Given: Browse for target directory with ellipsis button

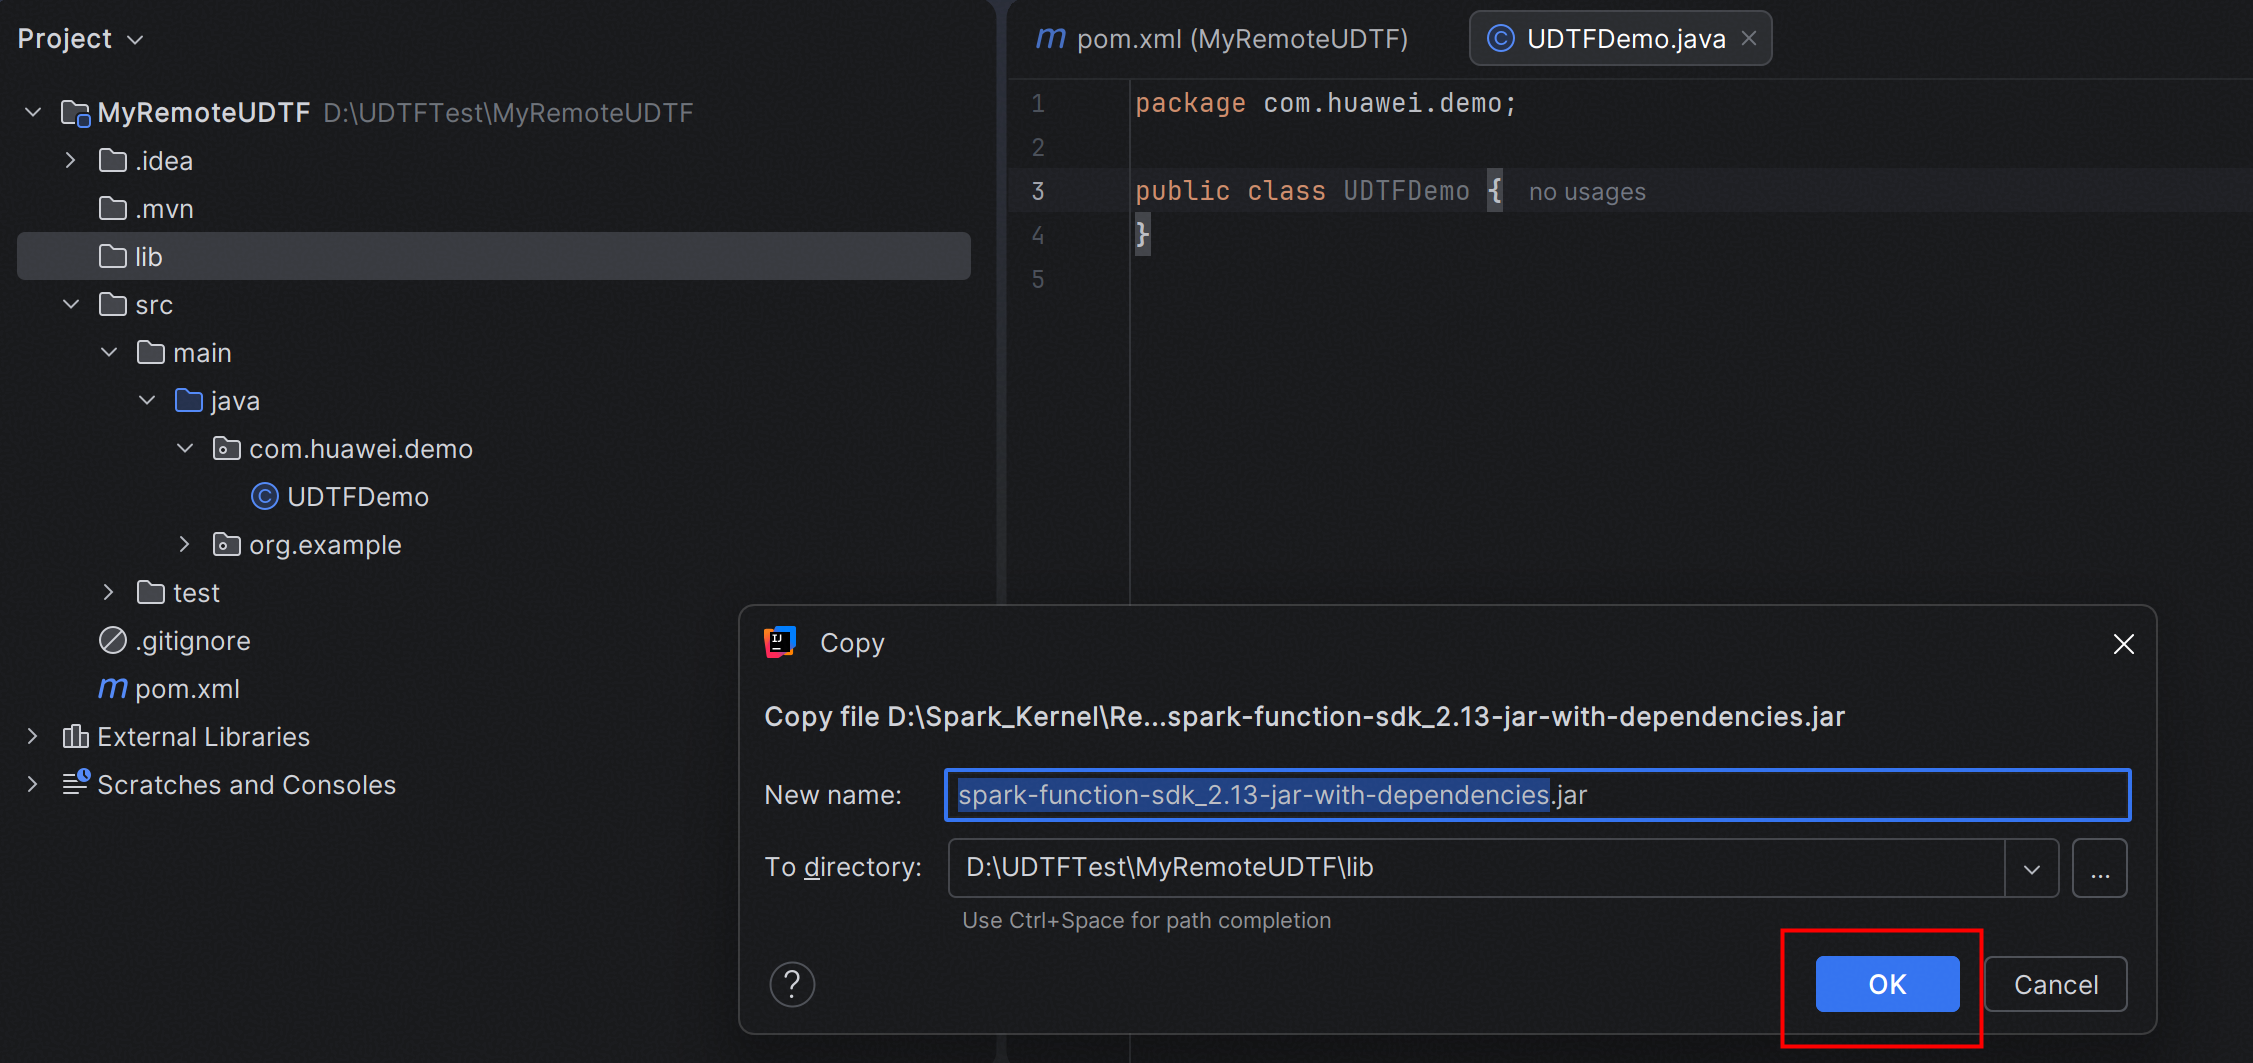Looking at the screenshot, I should point(2099,868).
